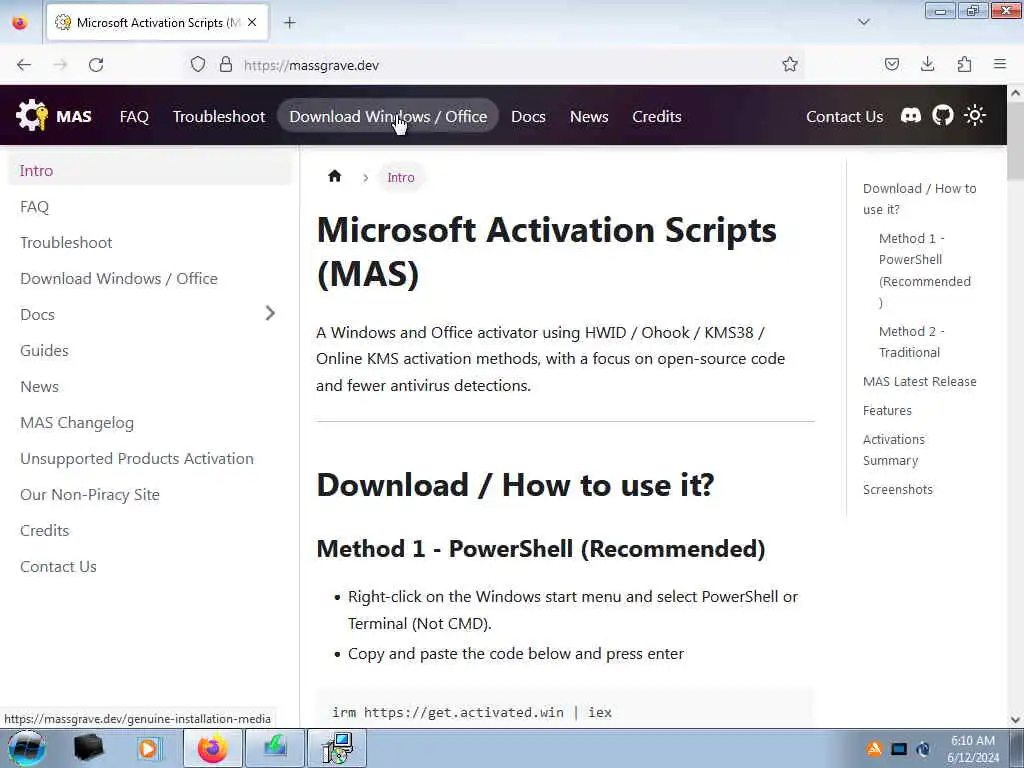This screenshot has width=1024, height=768.
Task: Click the taskbar clock at 6:10 AM
Action: pos(972,749)
